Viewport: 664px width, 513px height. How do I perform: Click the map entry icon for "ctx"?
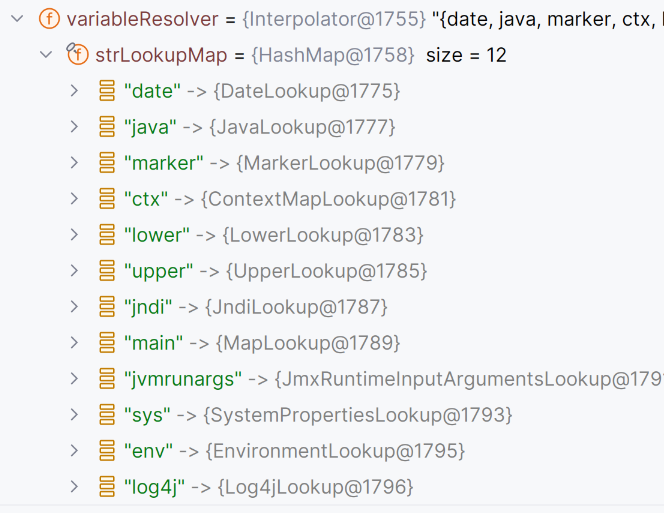[107, 199]
